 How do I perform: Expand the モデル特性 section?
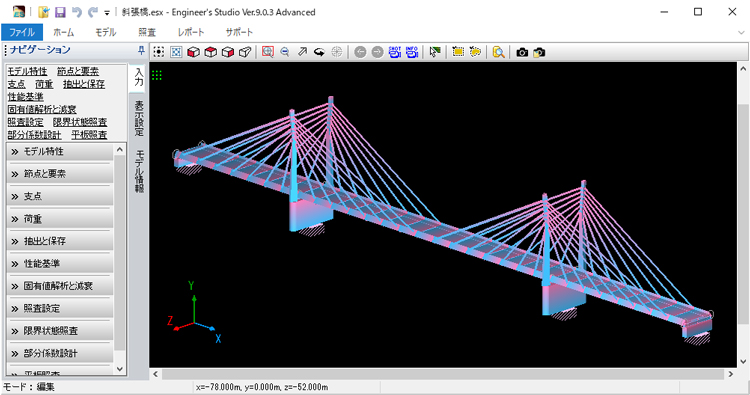pyautogui.click(x=60, y=152)
